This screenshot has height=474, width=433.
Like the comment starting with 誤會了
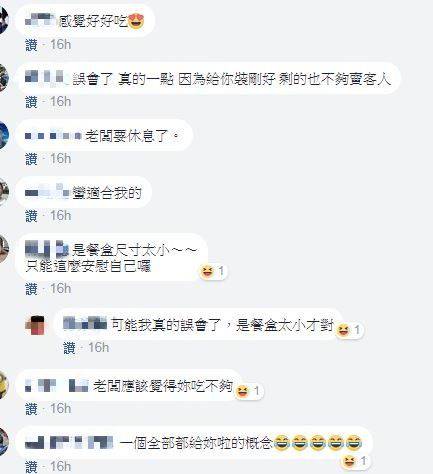coord(31,102)
